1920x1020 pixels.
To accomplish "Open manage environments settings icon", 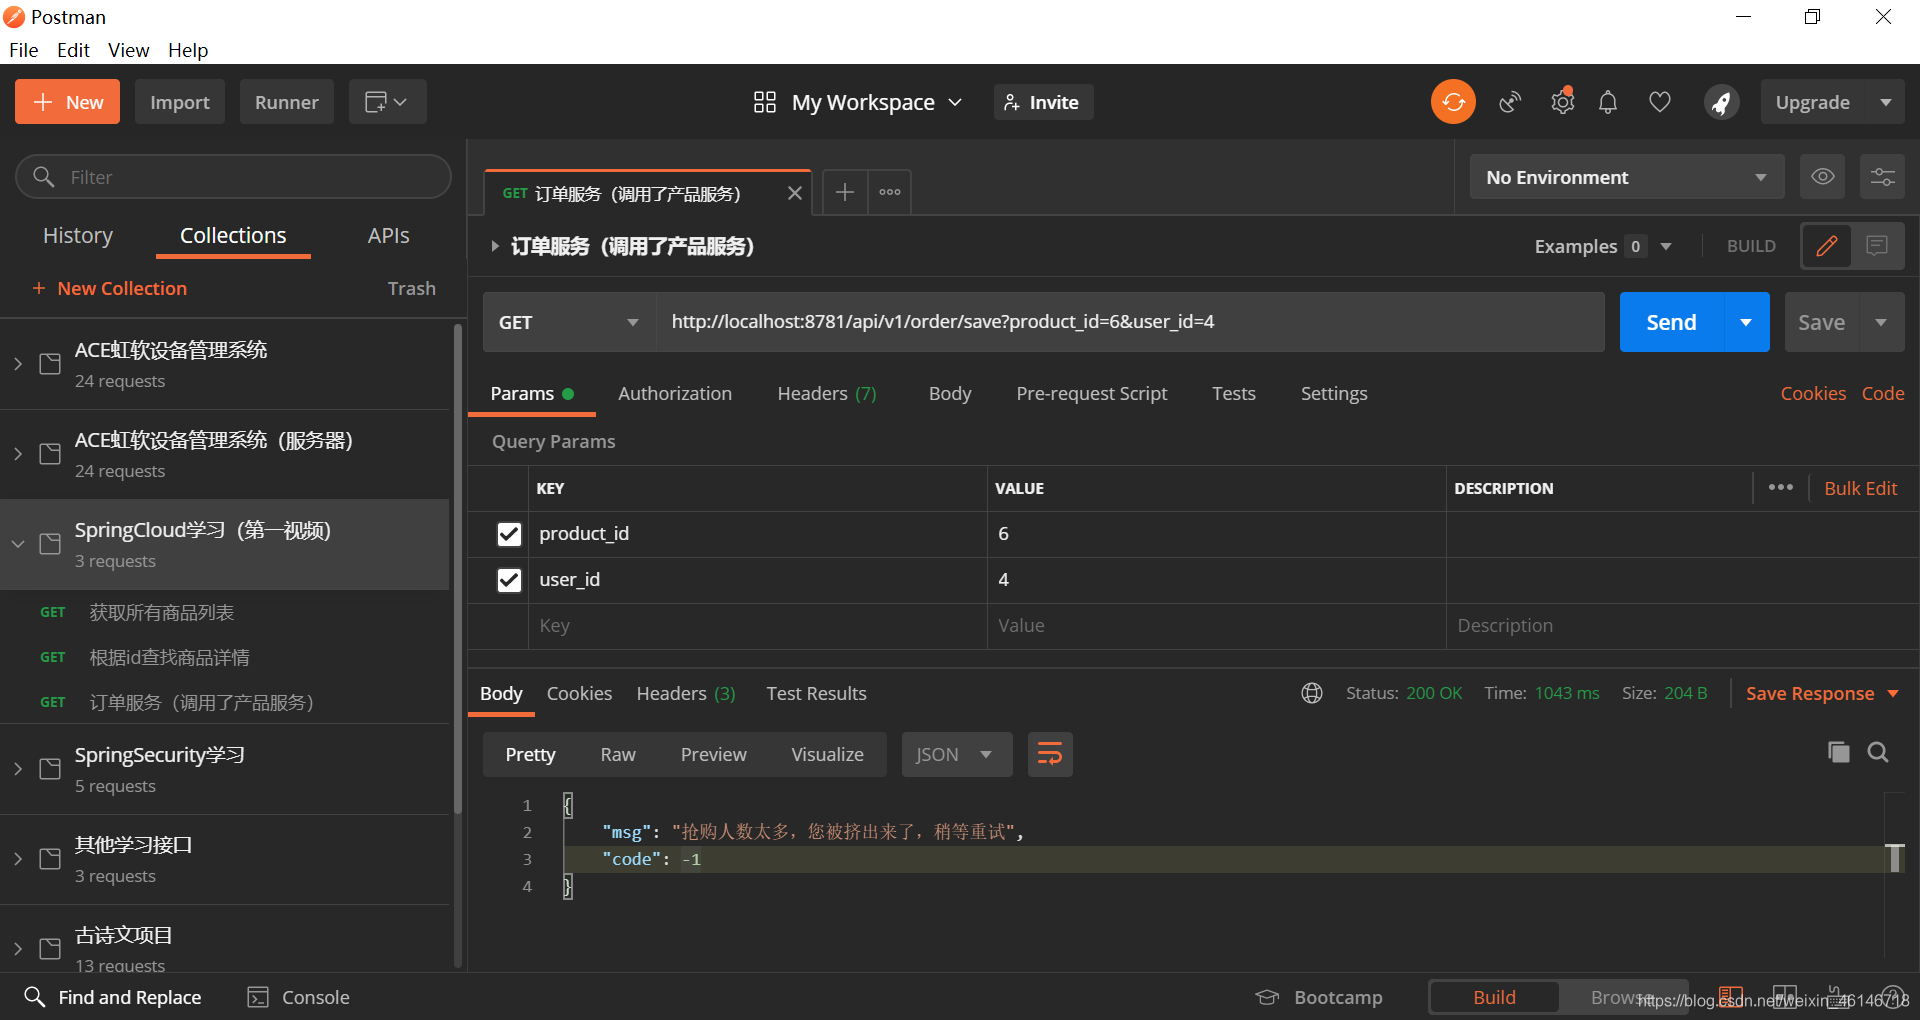I will point(1883,177).
